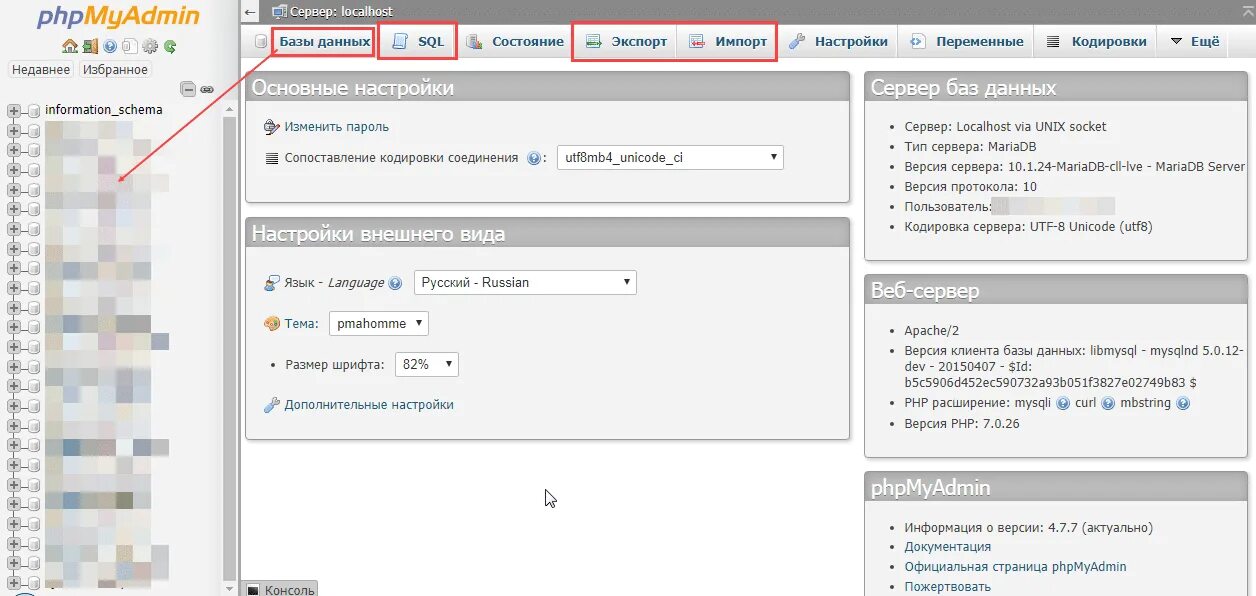This screenshot has width=1256, height=596.
Task: Open the Ещё more tabs dropdown
Action: tap(1195, 42)
